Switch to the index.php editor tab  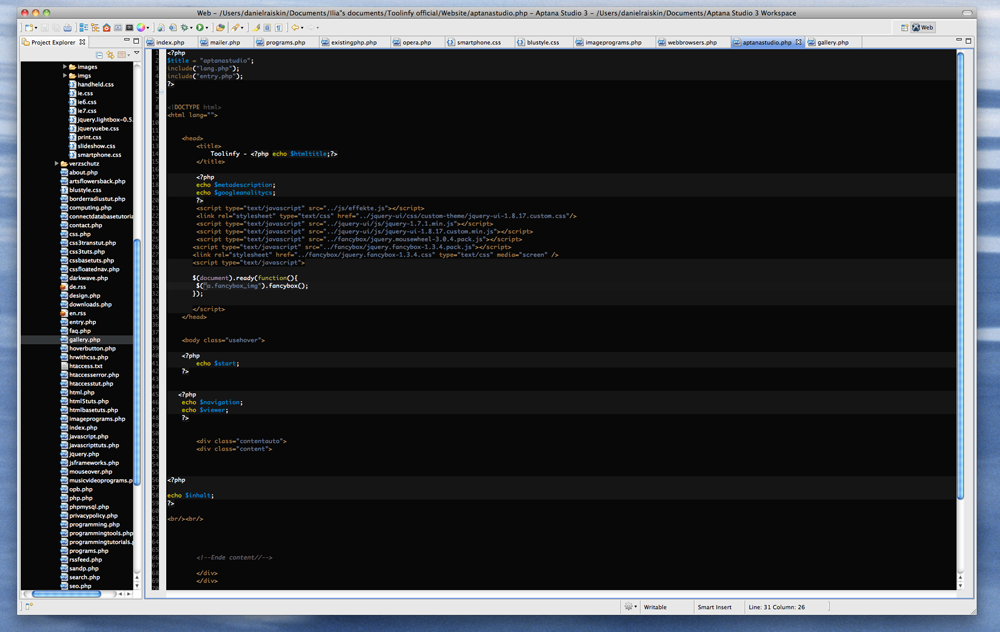(169, 43)
